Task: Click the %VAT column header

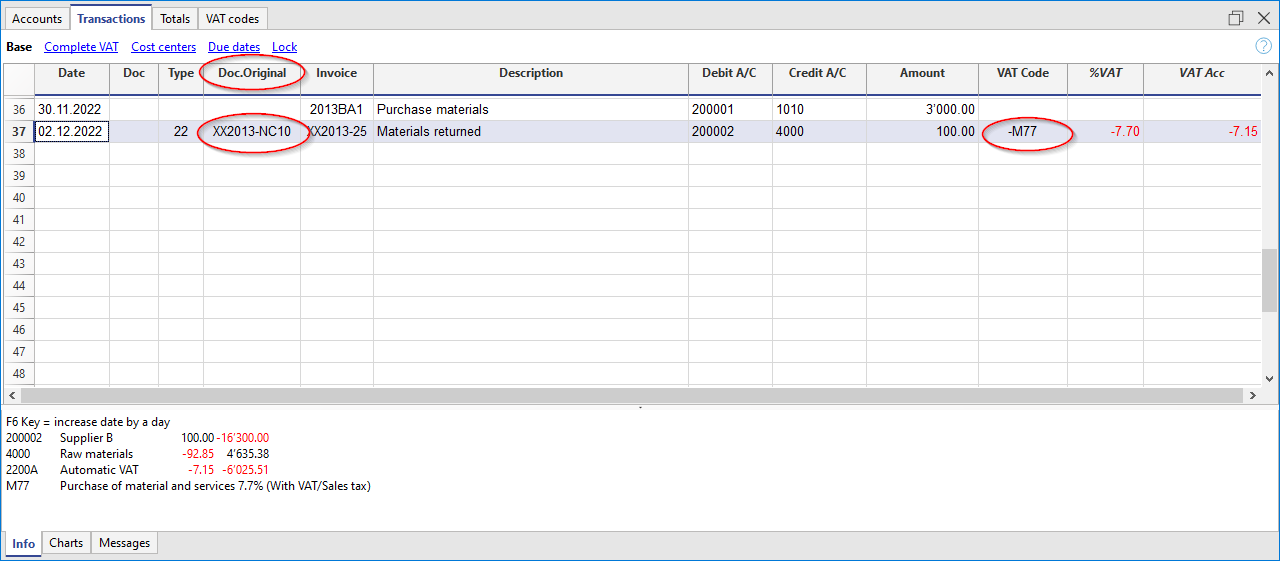Action: (x=1105, y=79)
